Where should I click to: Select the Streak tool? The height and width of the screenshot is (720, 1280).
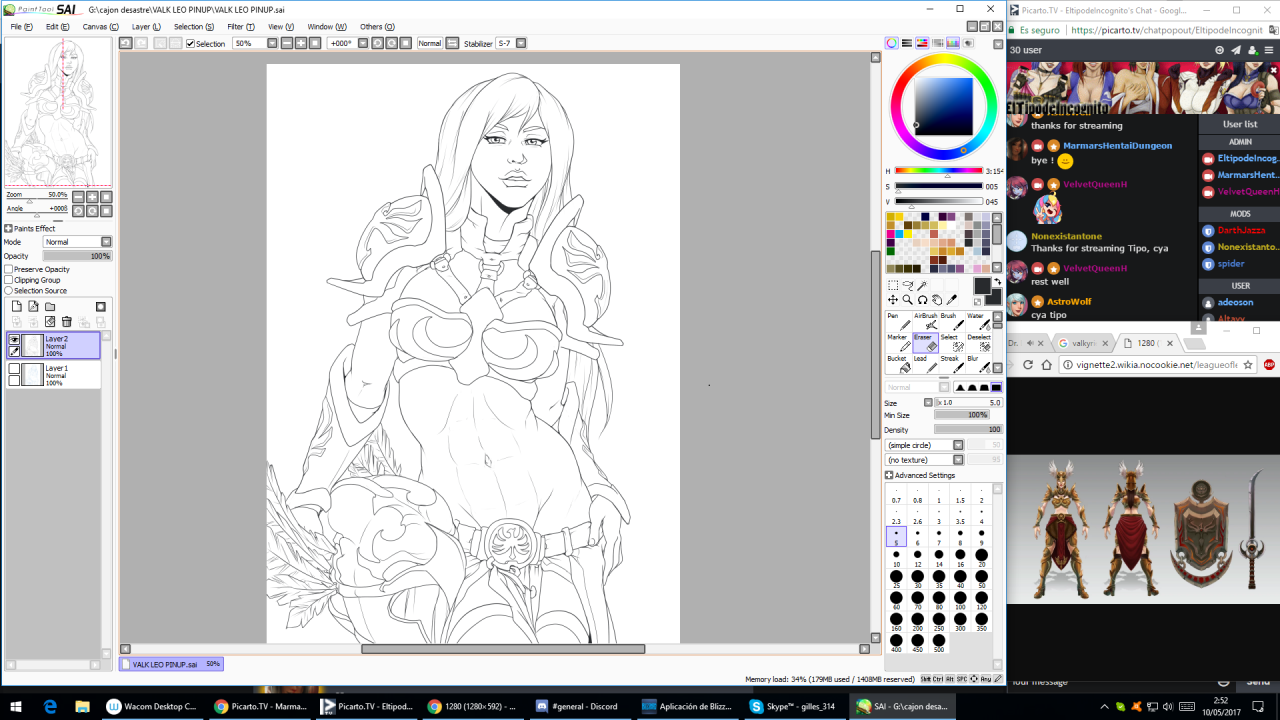click(952, 363)
